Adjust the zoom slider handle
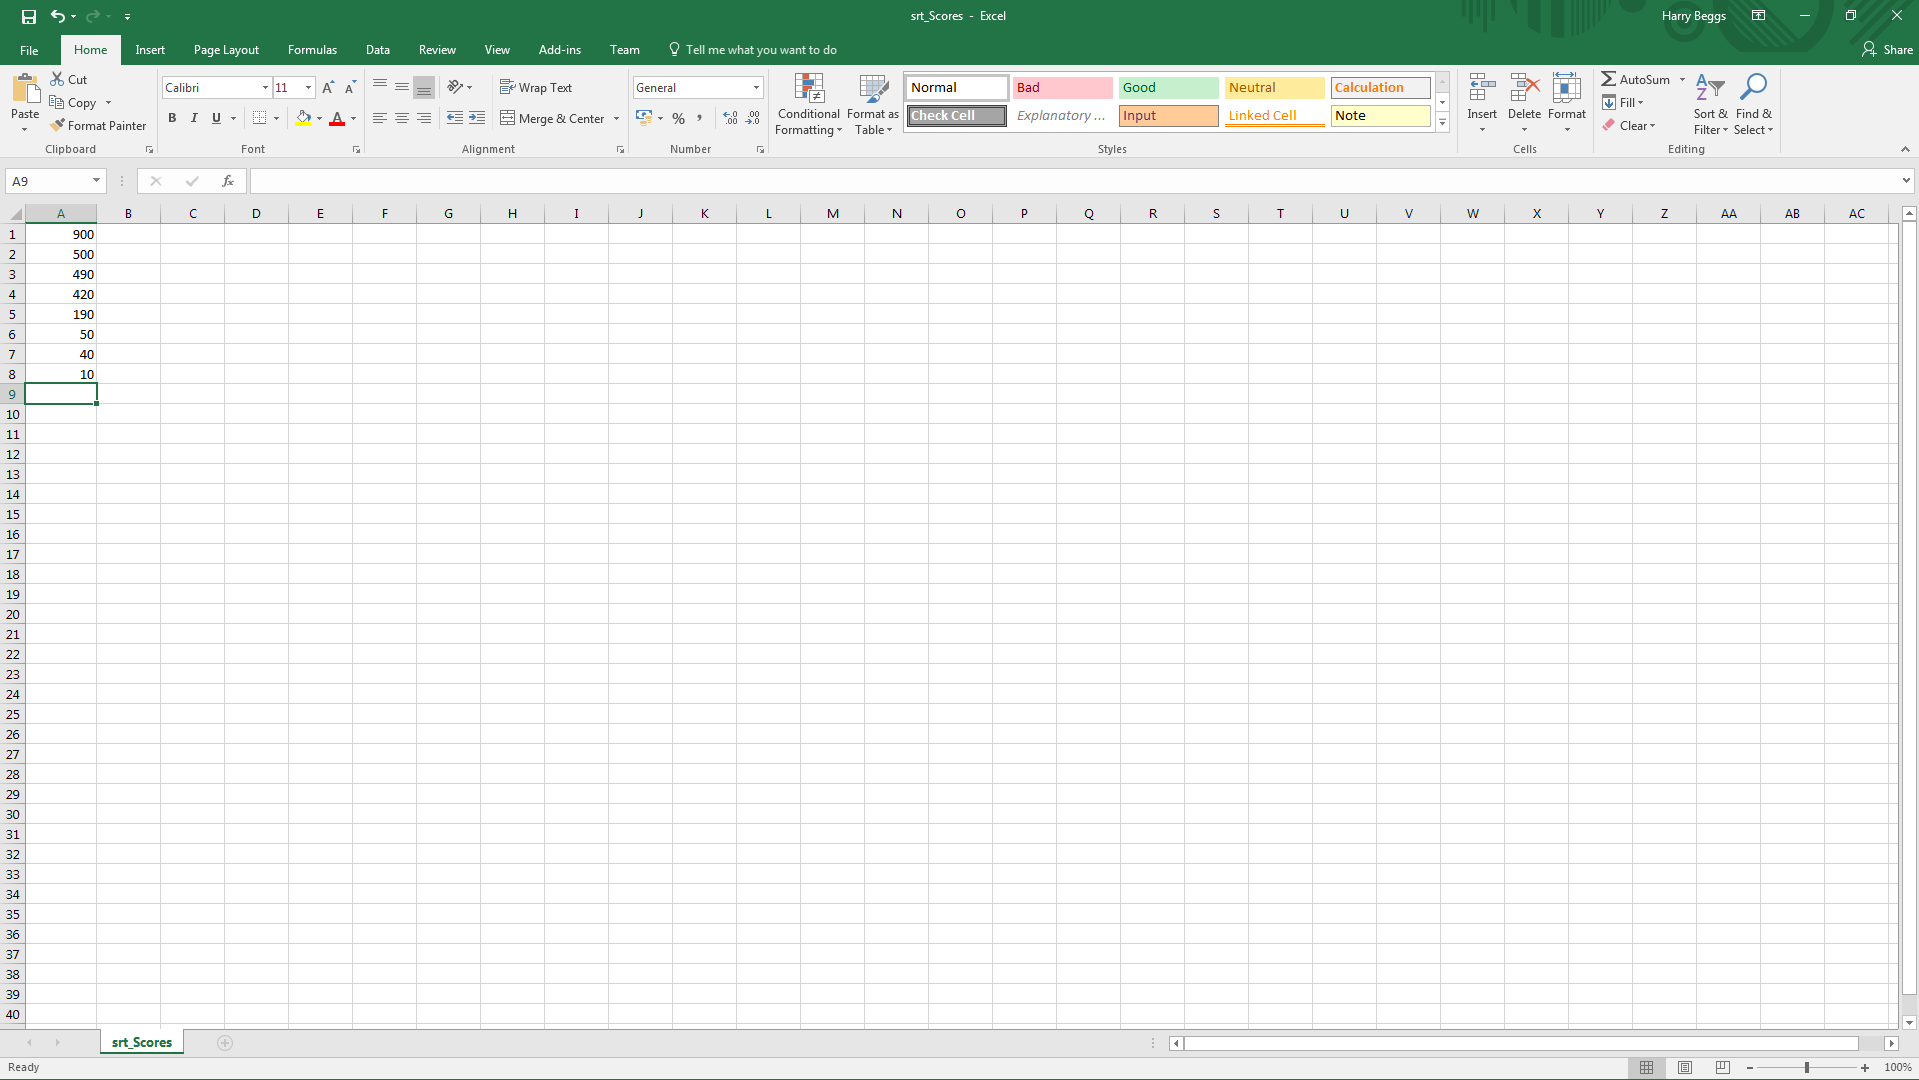This screenshot has height=1080, width=1919. 1807,1067
